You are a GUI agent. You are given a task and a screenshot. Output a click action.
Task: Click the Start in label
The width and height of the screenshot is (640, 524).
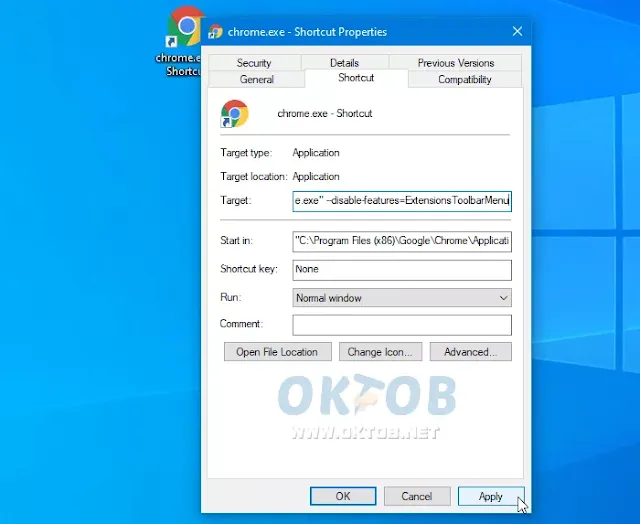point(236,240)
